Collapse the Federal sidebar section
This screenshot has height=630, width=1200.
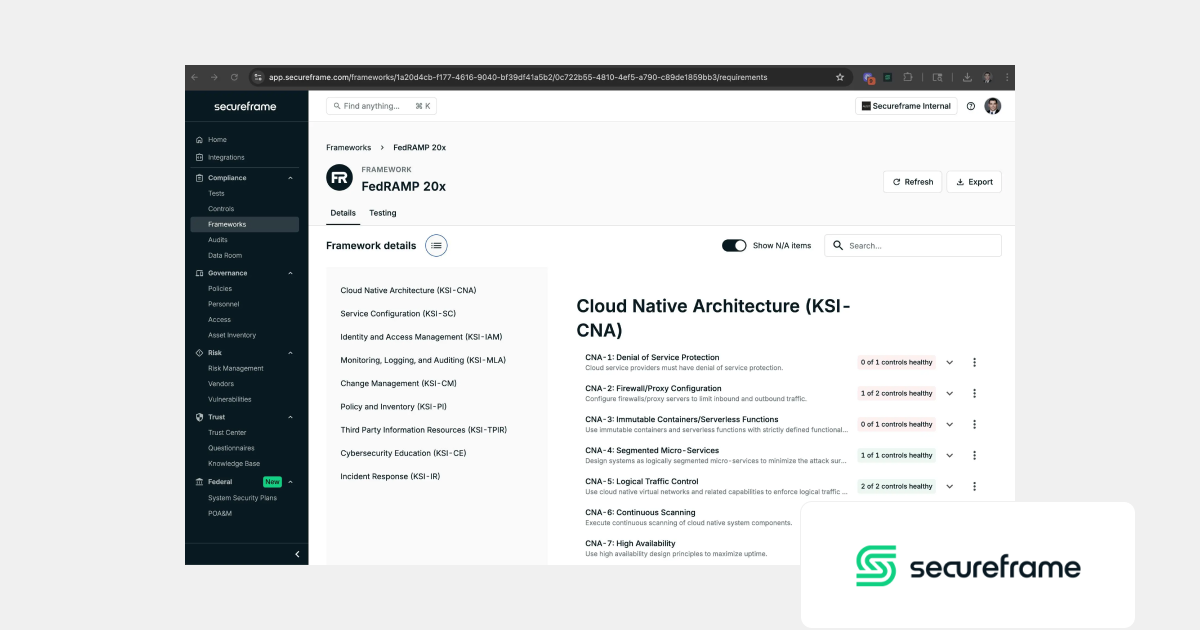[291, 482]
